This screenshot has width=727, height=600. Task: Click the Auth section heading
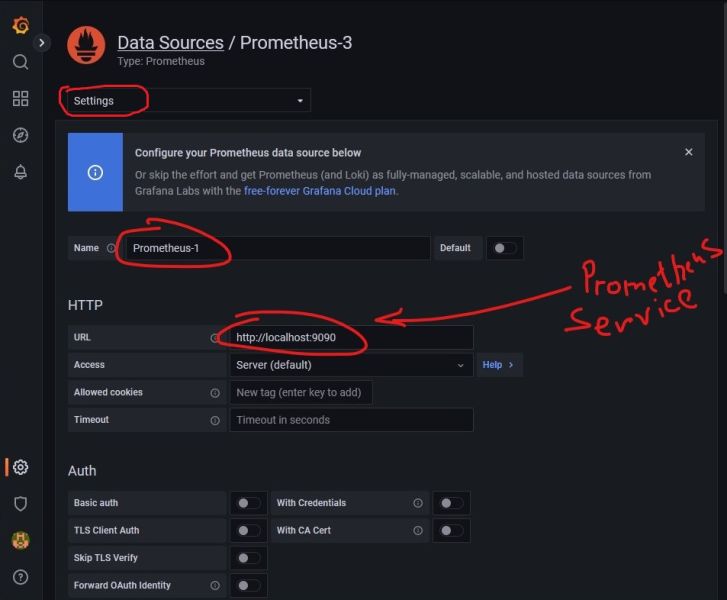(x=82, y=471)
